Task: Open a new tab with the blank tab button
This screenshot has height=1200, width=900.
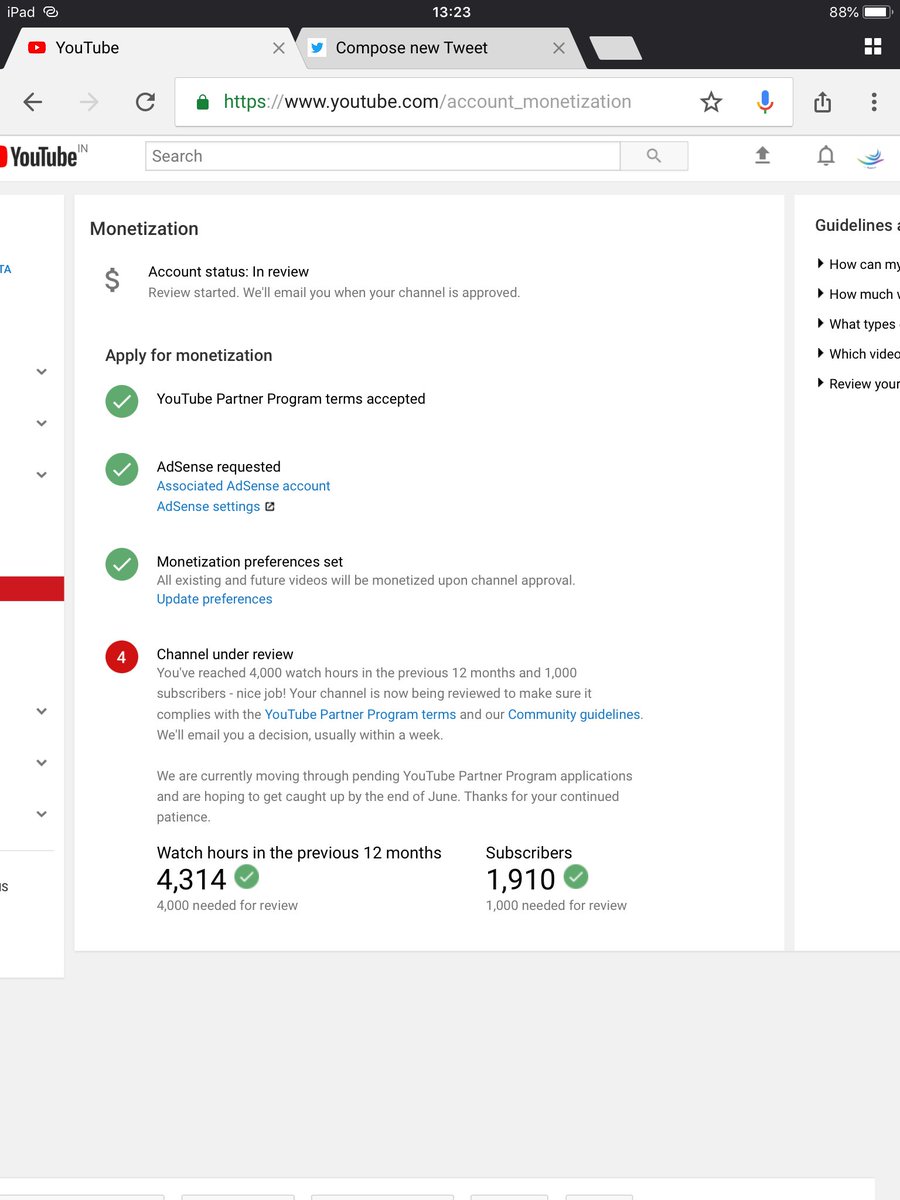Action: 615,48
